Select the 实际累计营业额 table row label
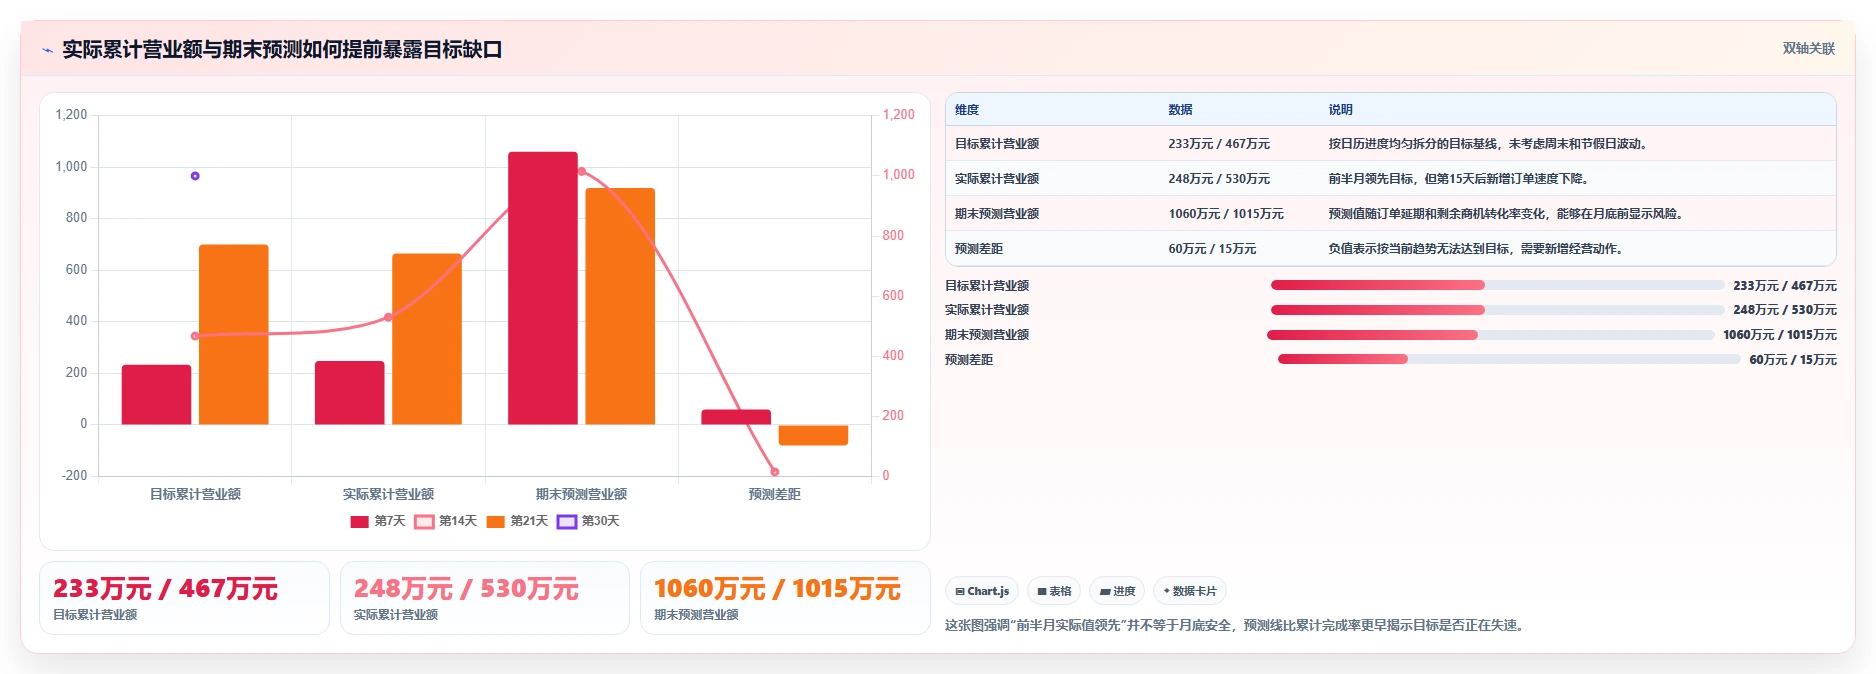Screen dimensions: 1876x674 (x=997, y=179)
